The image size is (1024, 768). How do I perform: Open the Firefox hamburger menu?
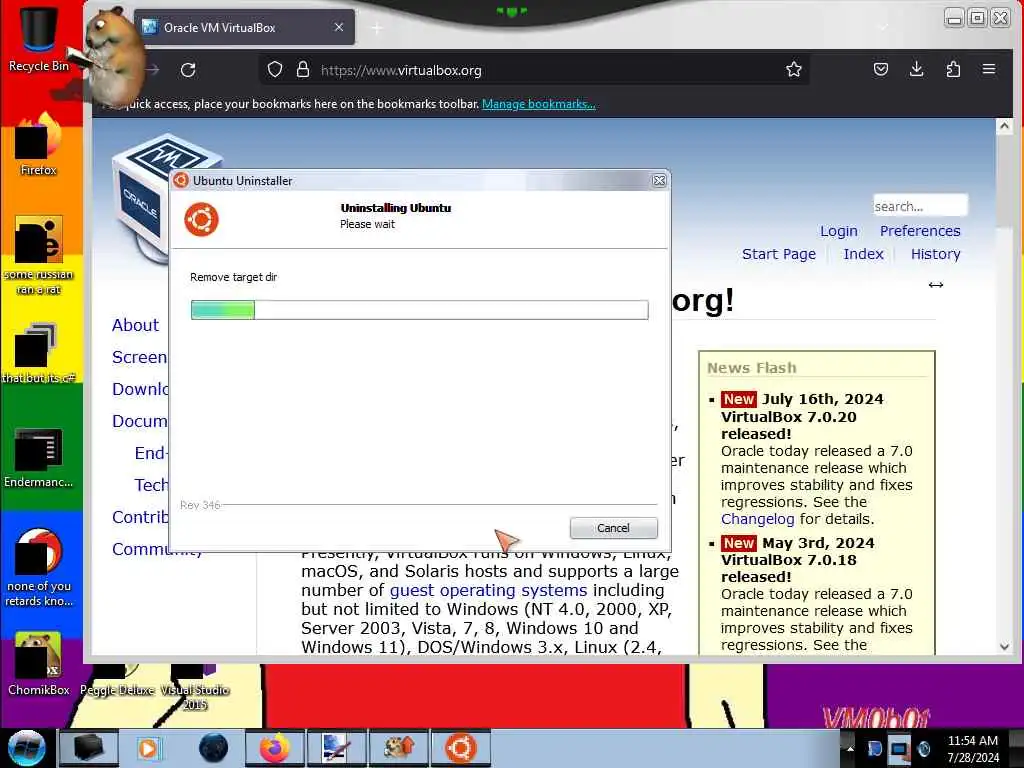pyautogui.click(x=989, y=69)
